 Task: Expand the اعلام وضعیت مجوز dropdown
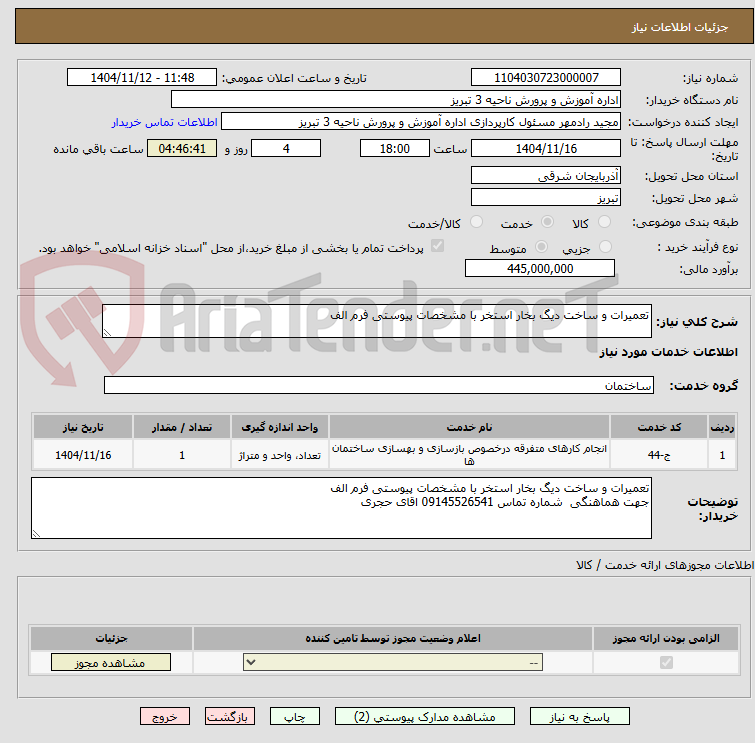(393, 663)
